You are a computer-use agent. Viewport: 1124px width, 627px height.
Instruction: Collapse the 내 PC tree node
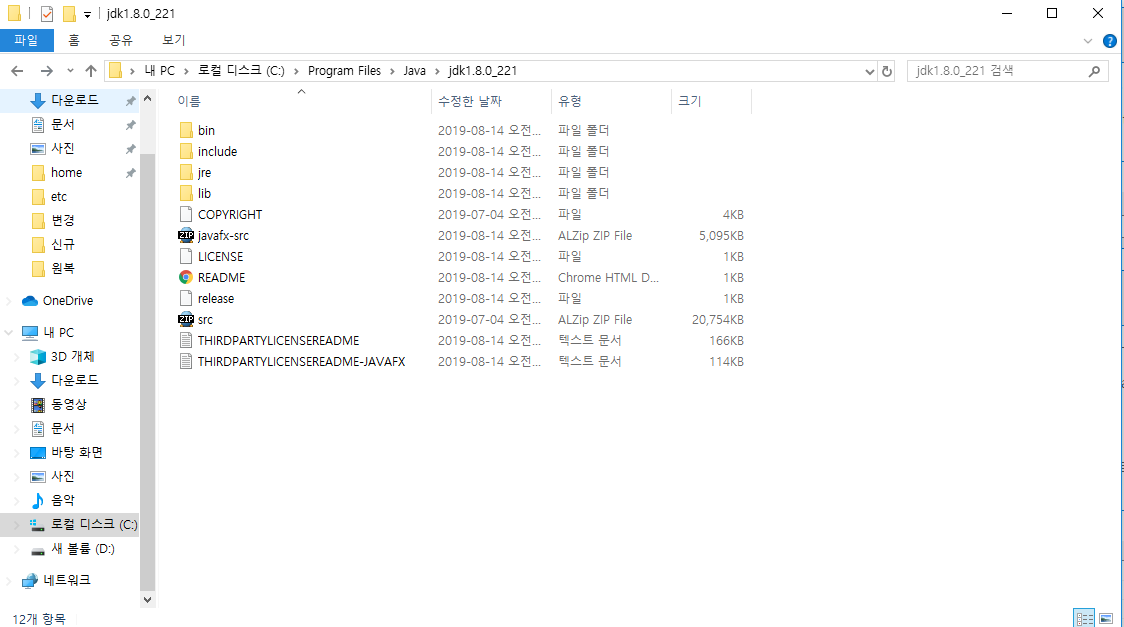[9, 332]
